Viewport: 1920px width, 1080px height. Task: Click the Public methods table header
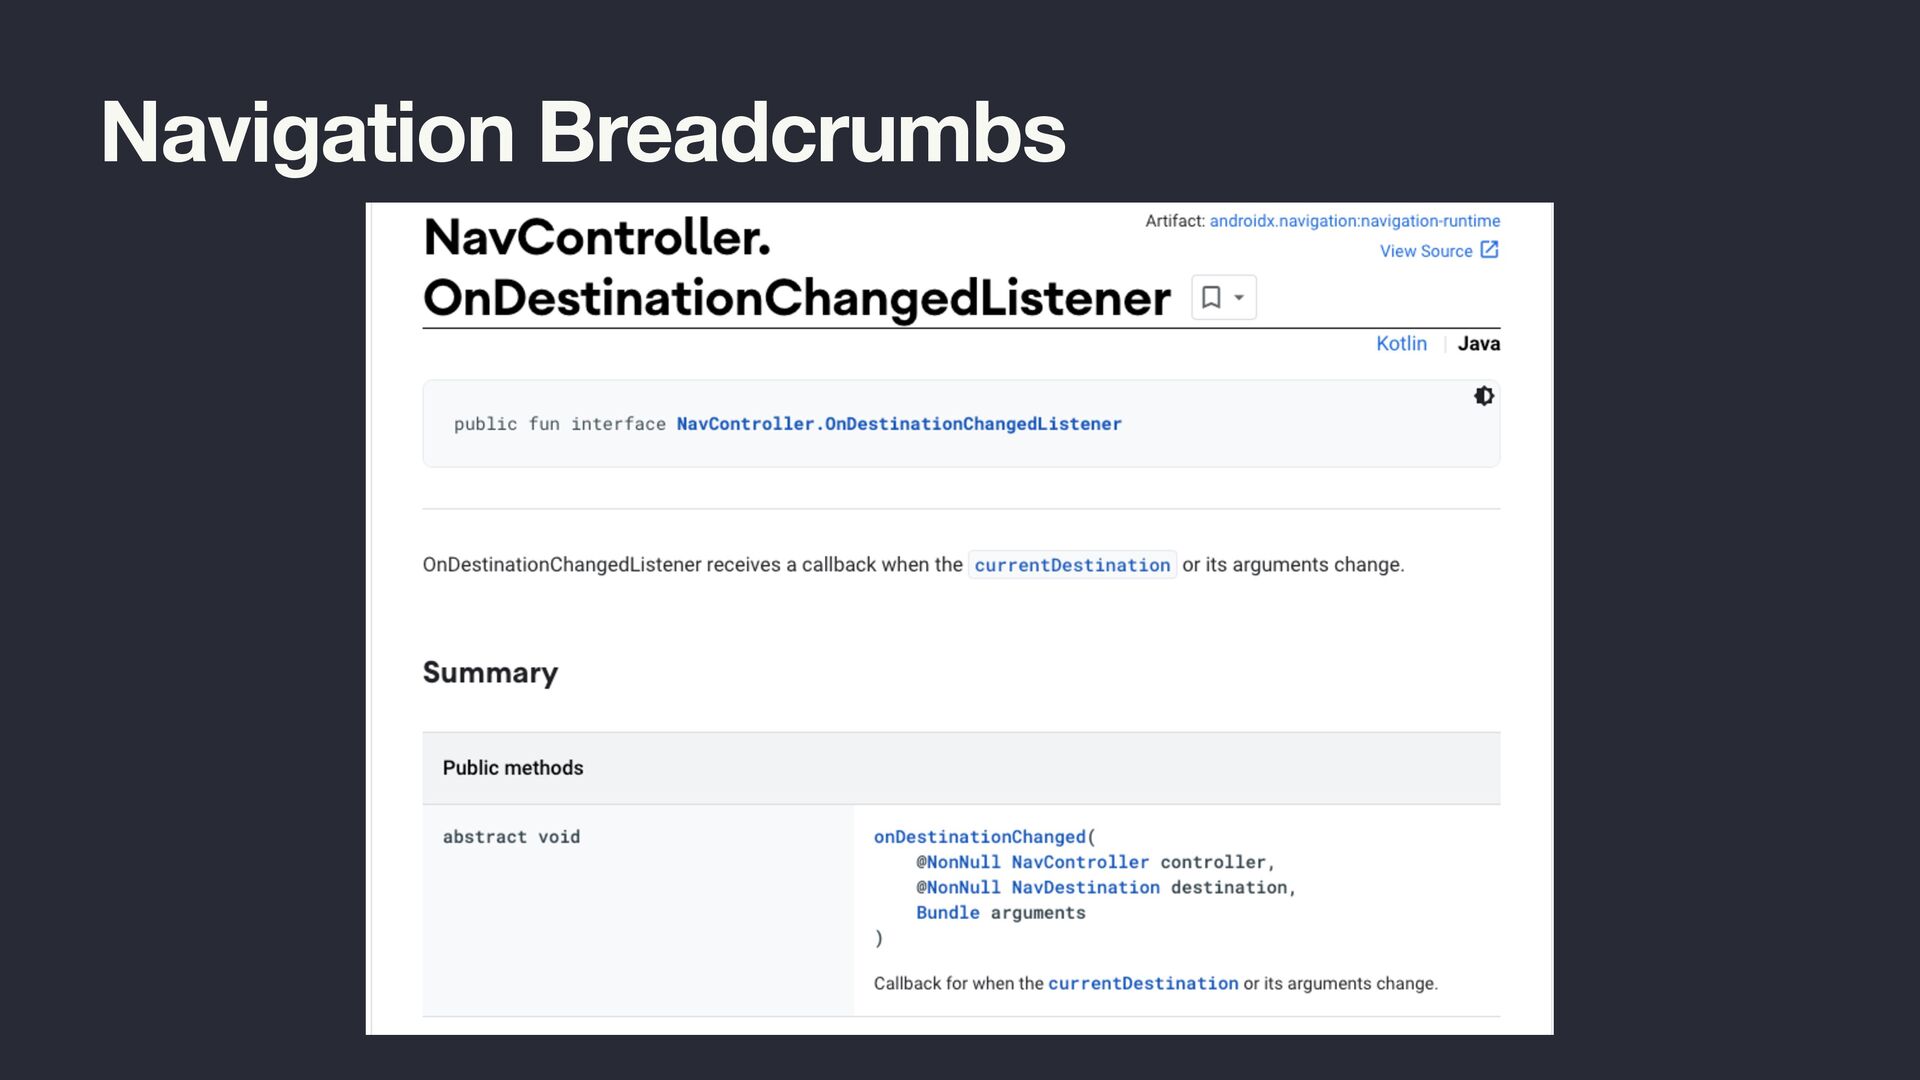pyautogui.click(x=513, y=768)
